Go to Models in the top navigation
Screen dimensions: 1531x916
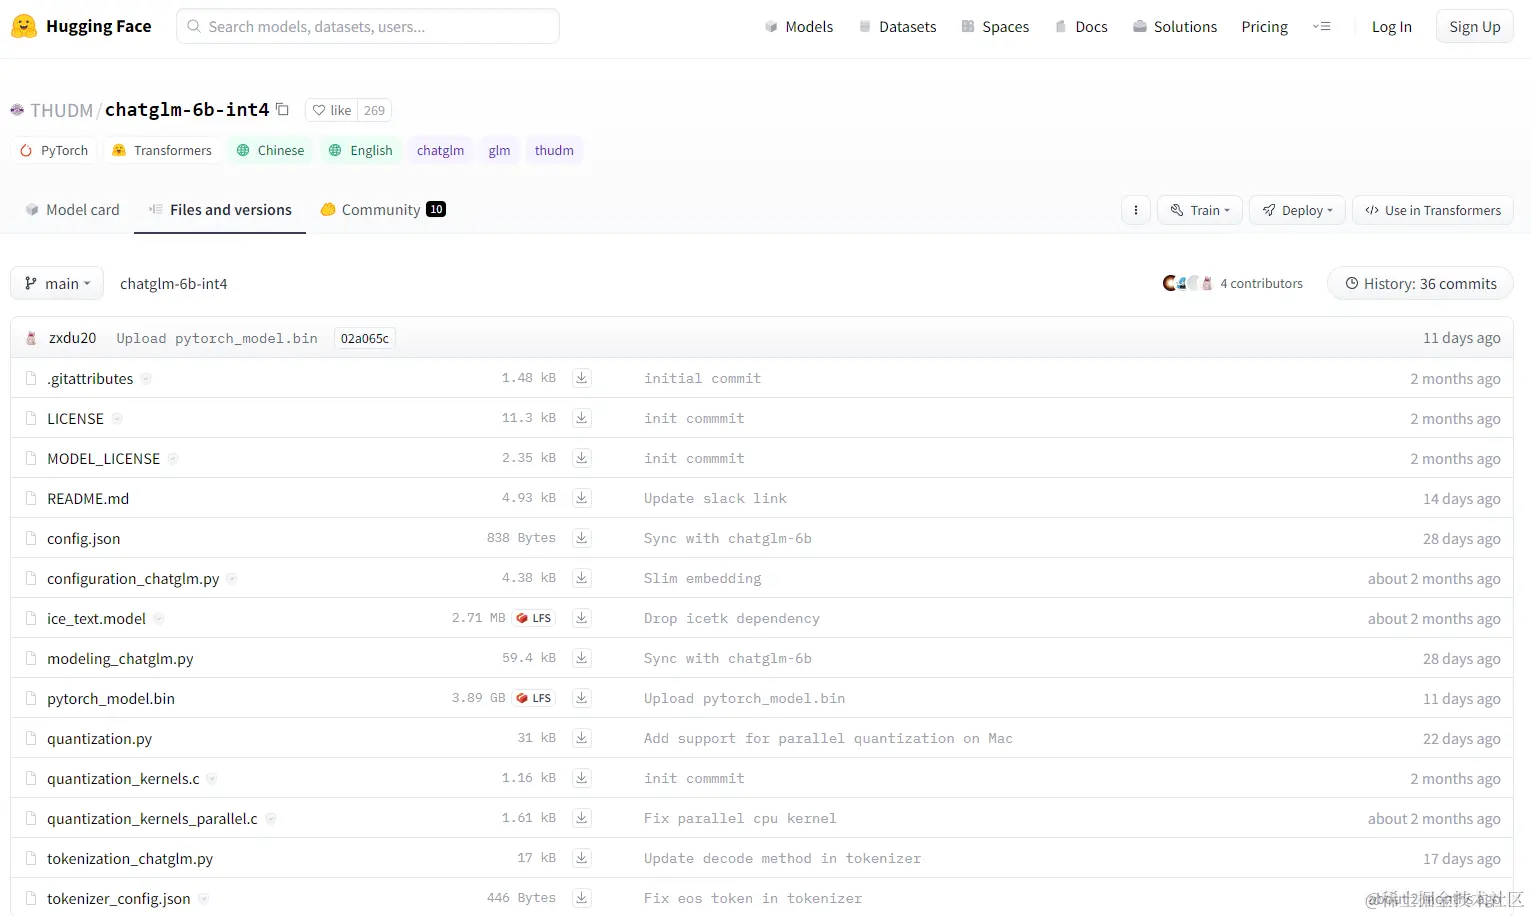(x=799, y=27)
